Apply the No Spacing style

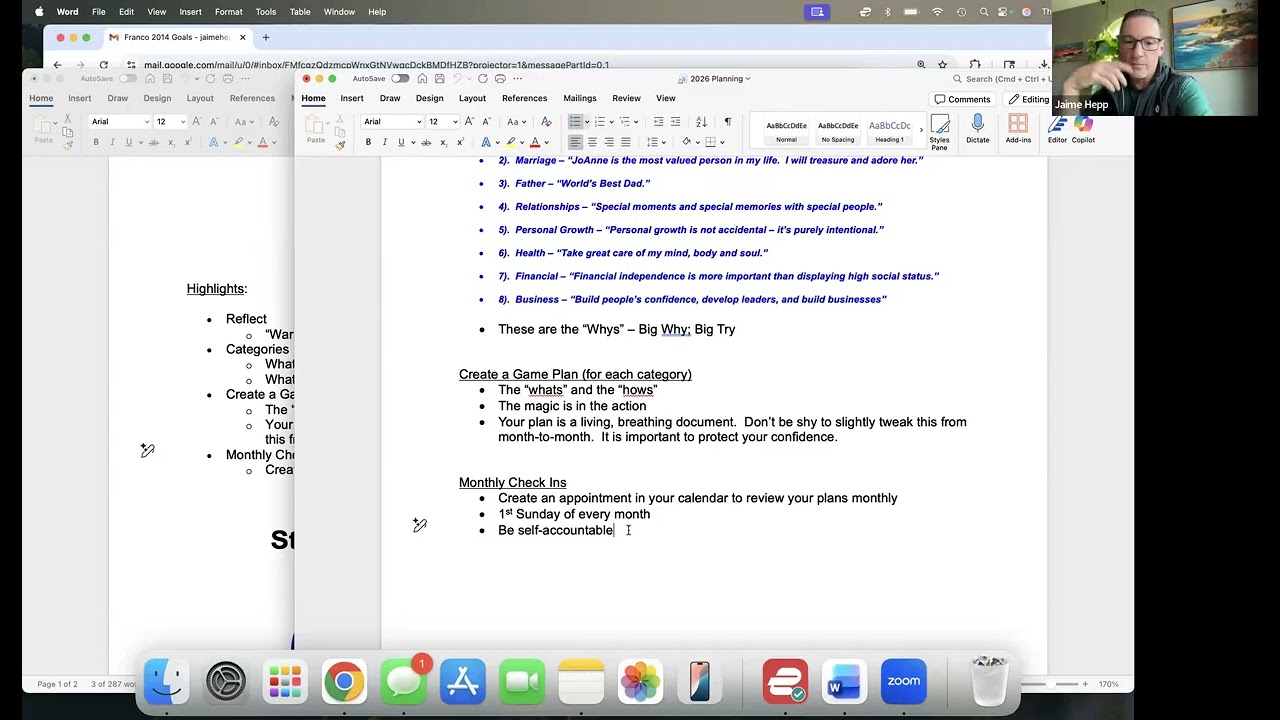[838, 131]
